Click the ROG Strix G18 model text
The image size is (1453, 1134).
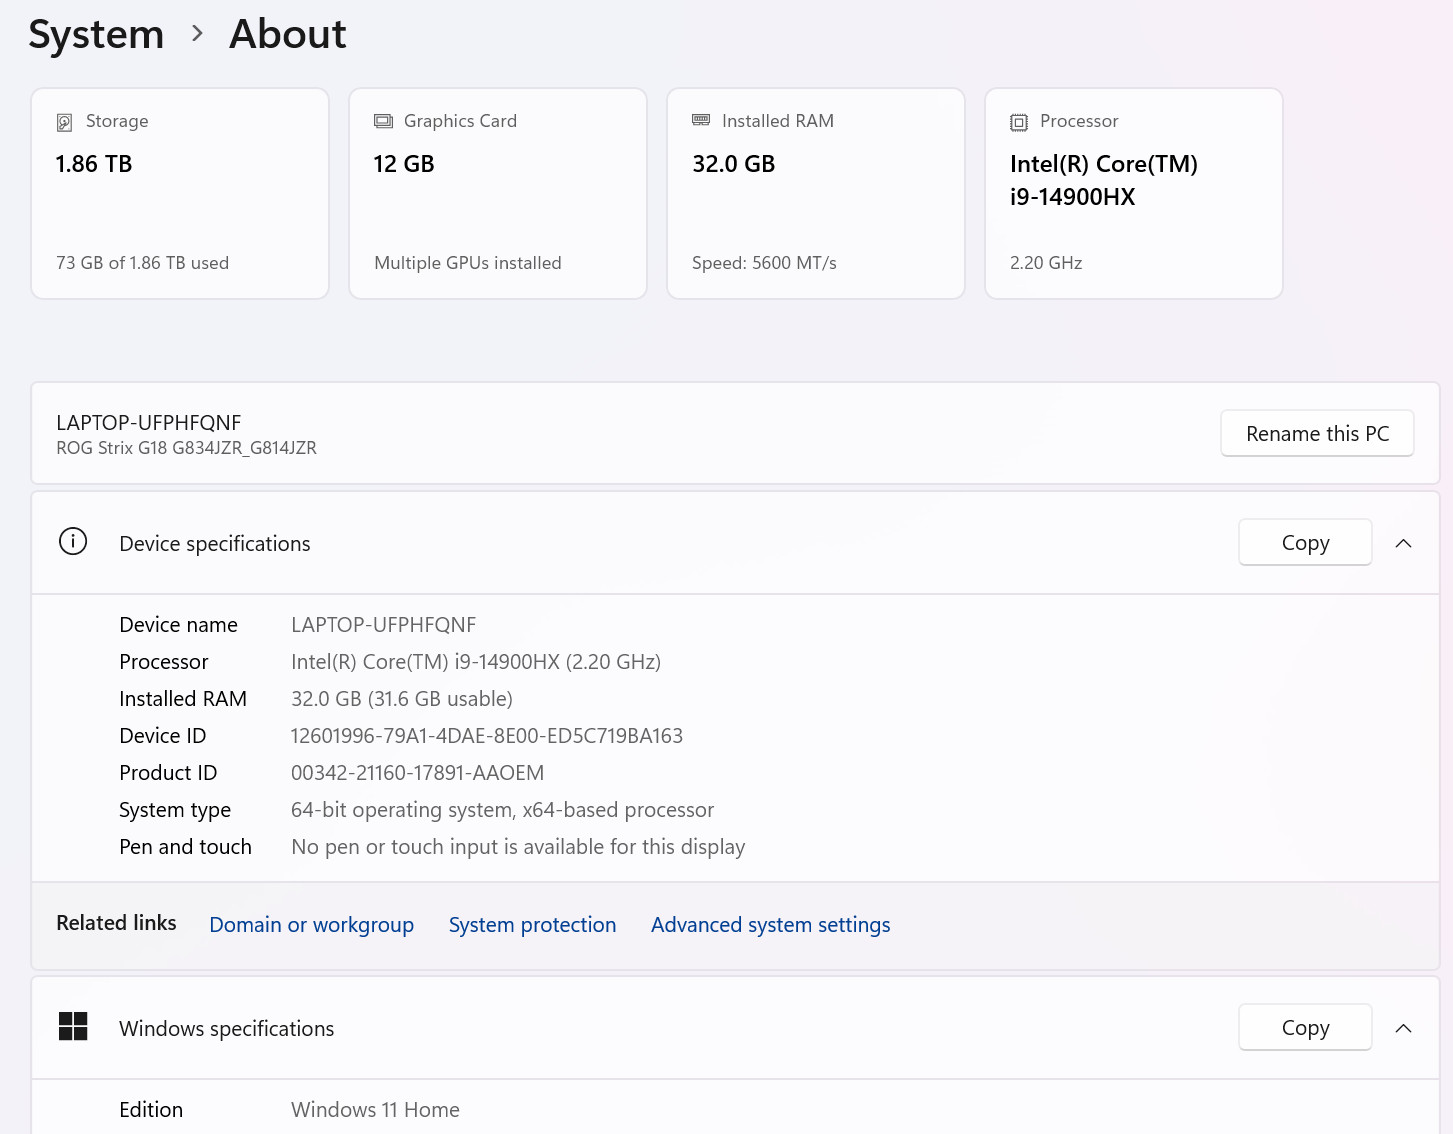186,448
